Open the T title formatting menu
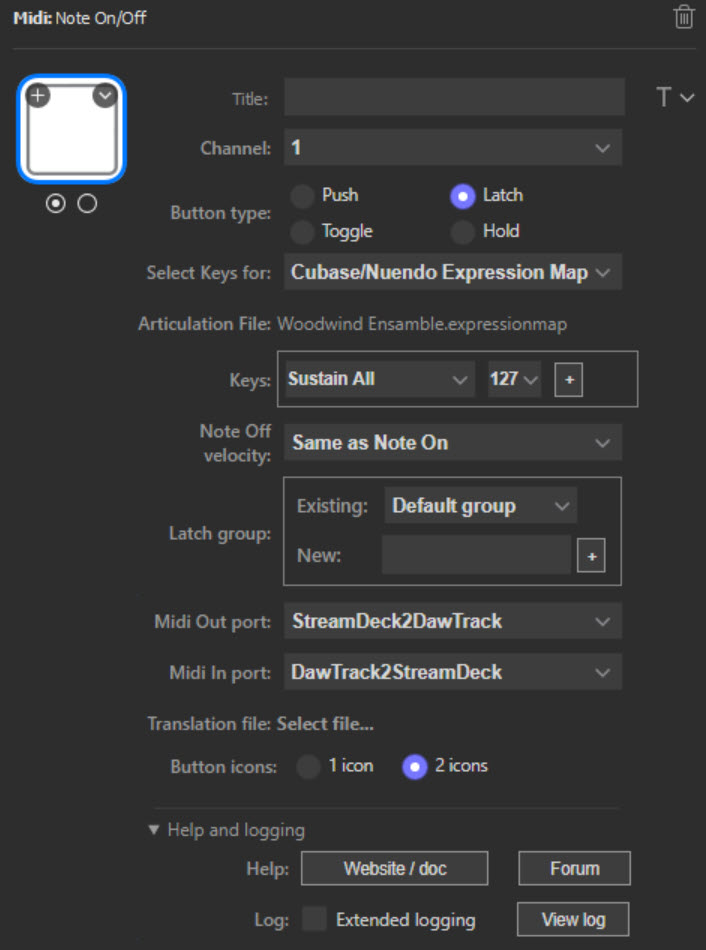The width and height of the screenshot is (706, 950). pyautogui.click(x=673, y=98)
